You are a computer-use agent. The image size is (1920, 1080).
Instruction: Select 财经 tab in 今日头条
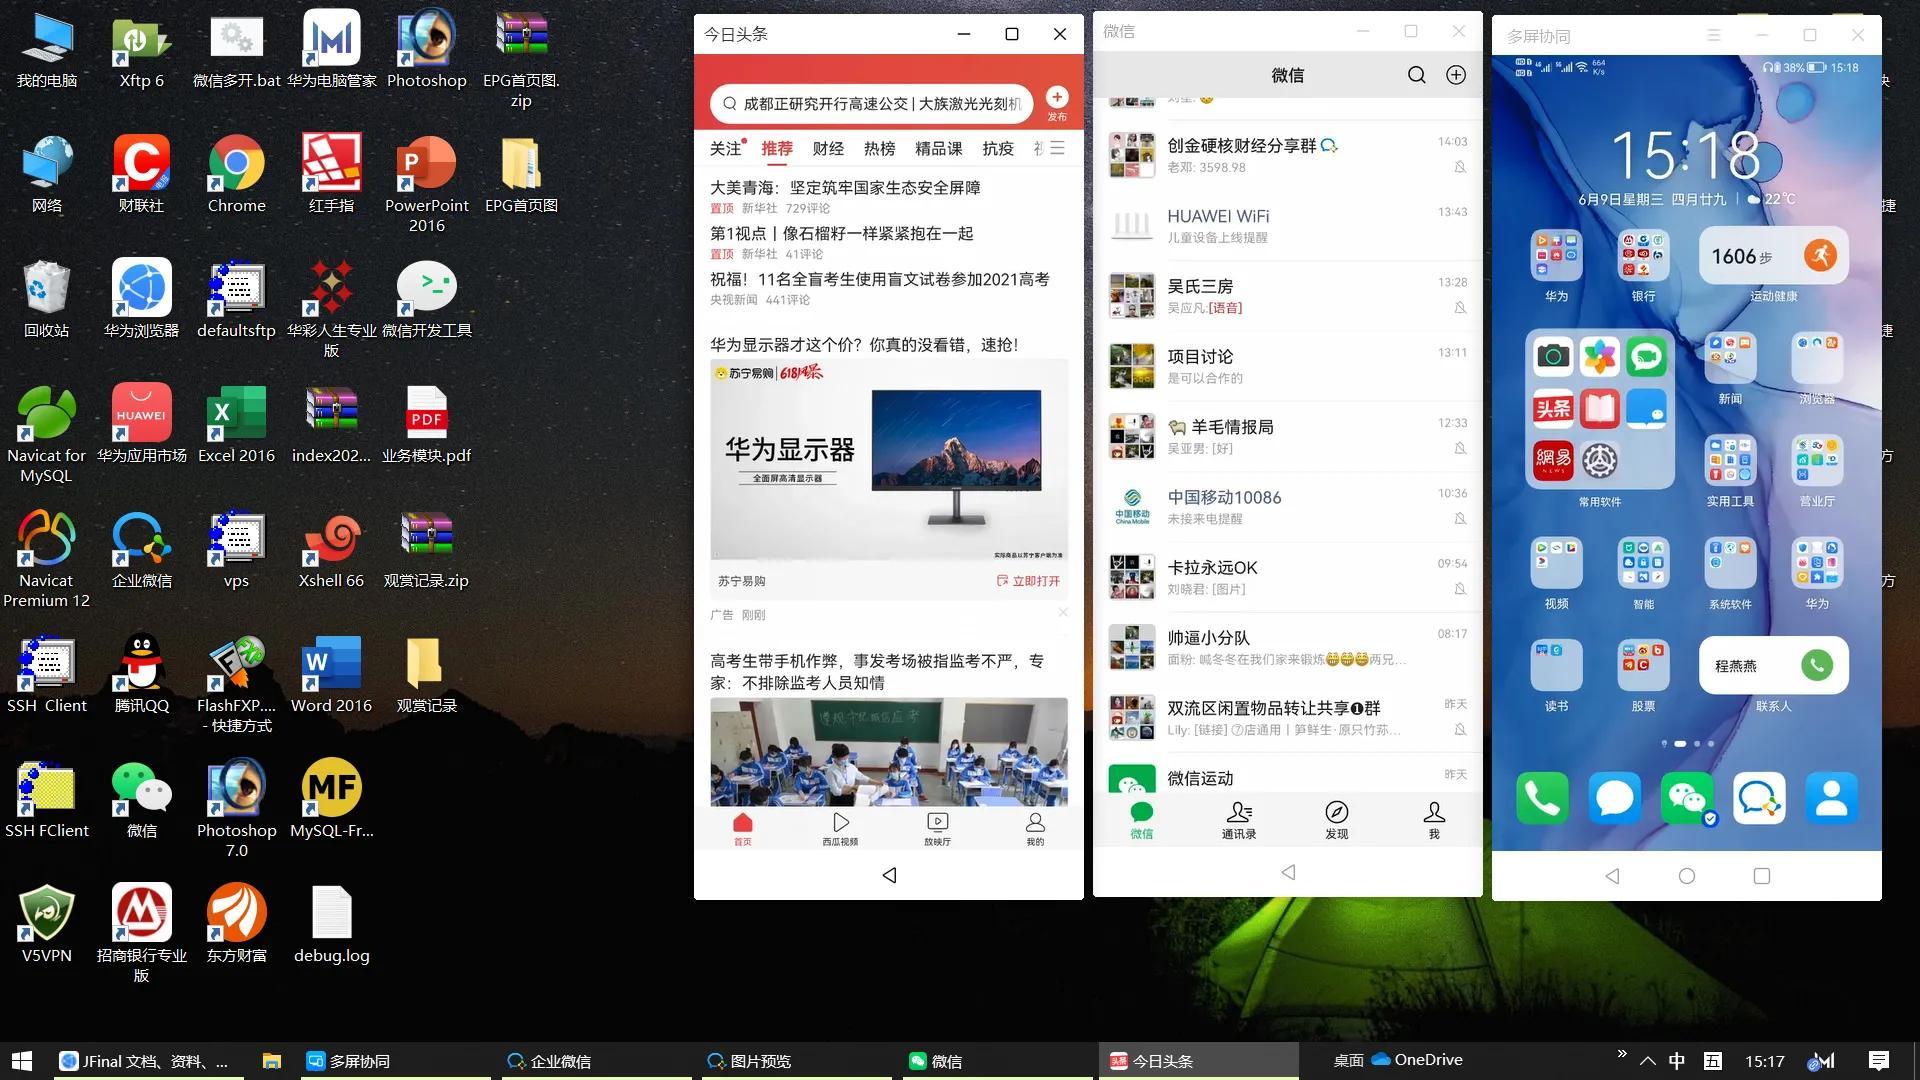point(827,148)
